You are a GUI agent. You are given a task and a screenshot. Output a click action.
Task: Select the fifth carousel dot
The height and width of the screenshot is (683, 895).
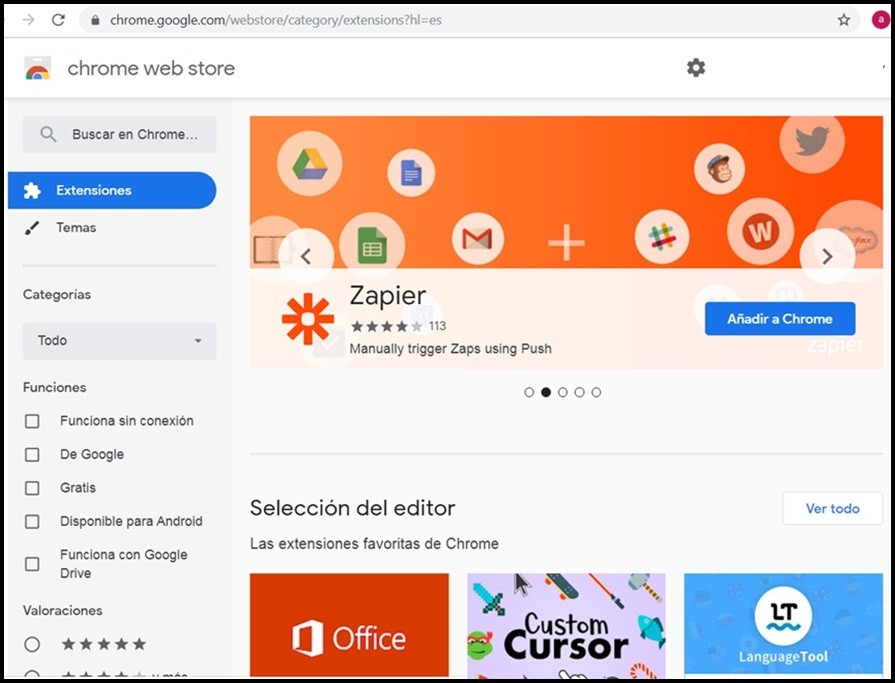(x=596, y=392)
